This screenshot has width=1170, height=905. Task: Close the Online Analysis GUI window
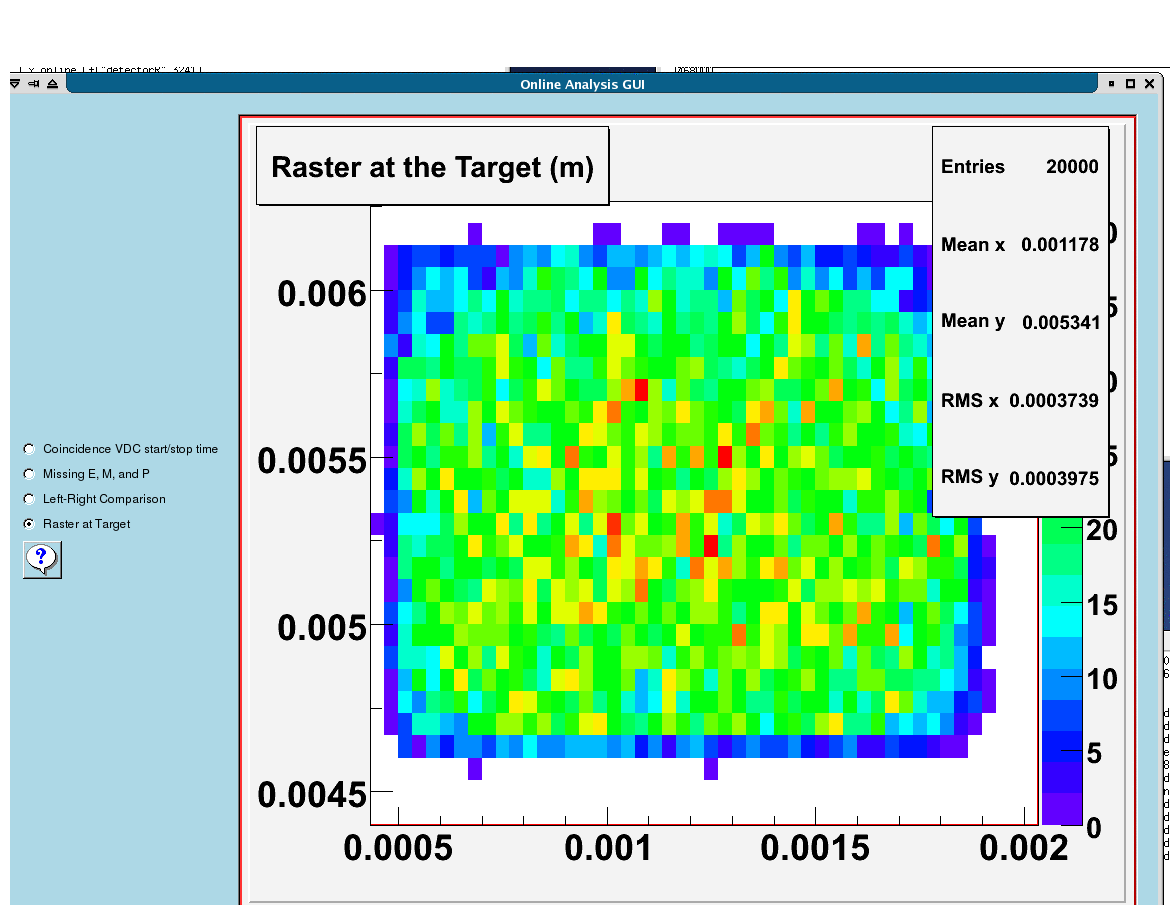[1150, 84]
